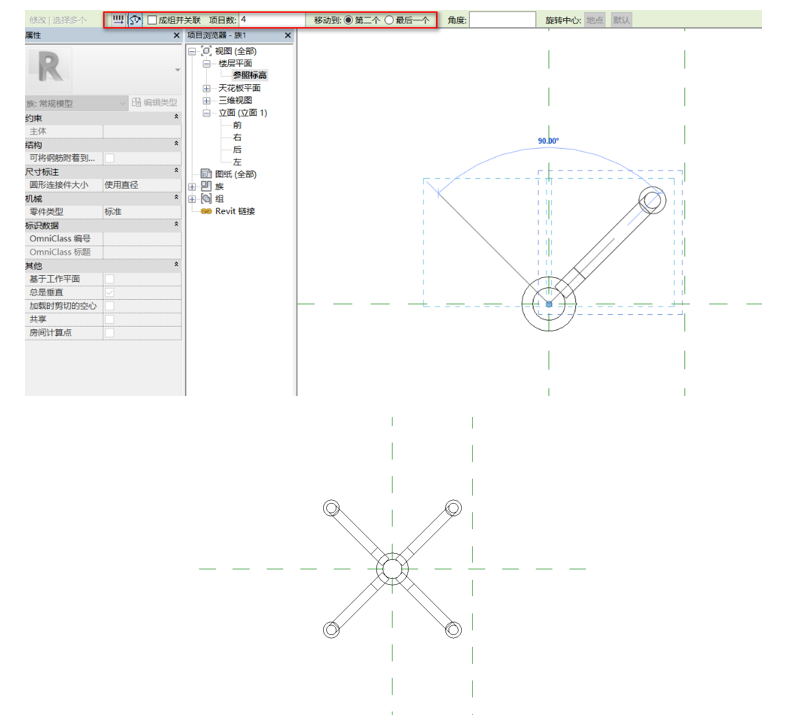Collapse the 视图 (全部) tree node
This screenshot has height=722, width=797.
click(x=192, y=51)
